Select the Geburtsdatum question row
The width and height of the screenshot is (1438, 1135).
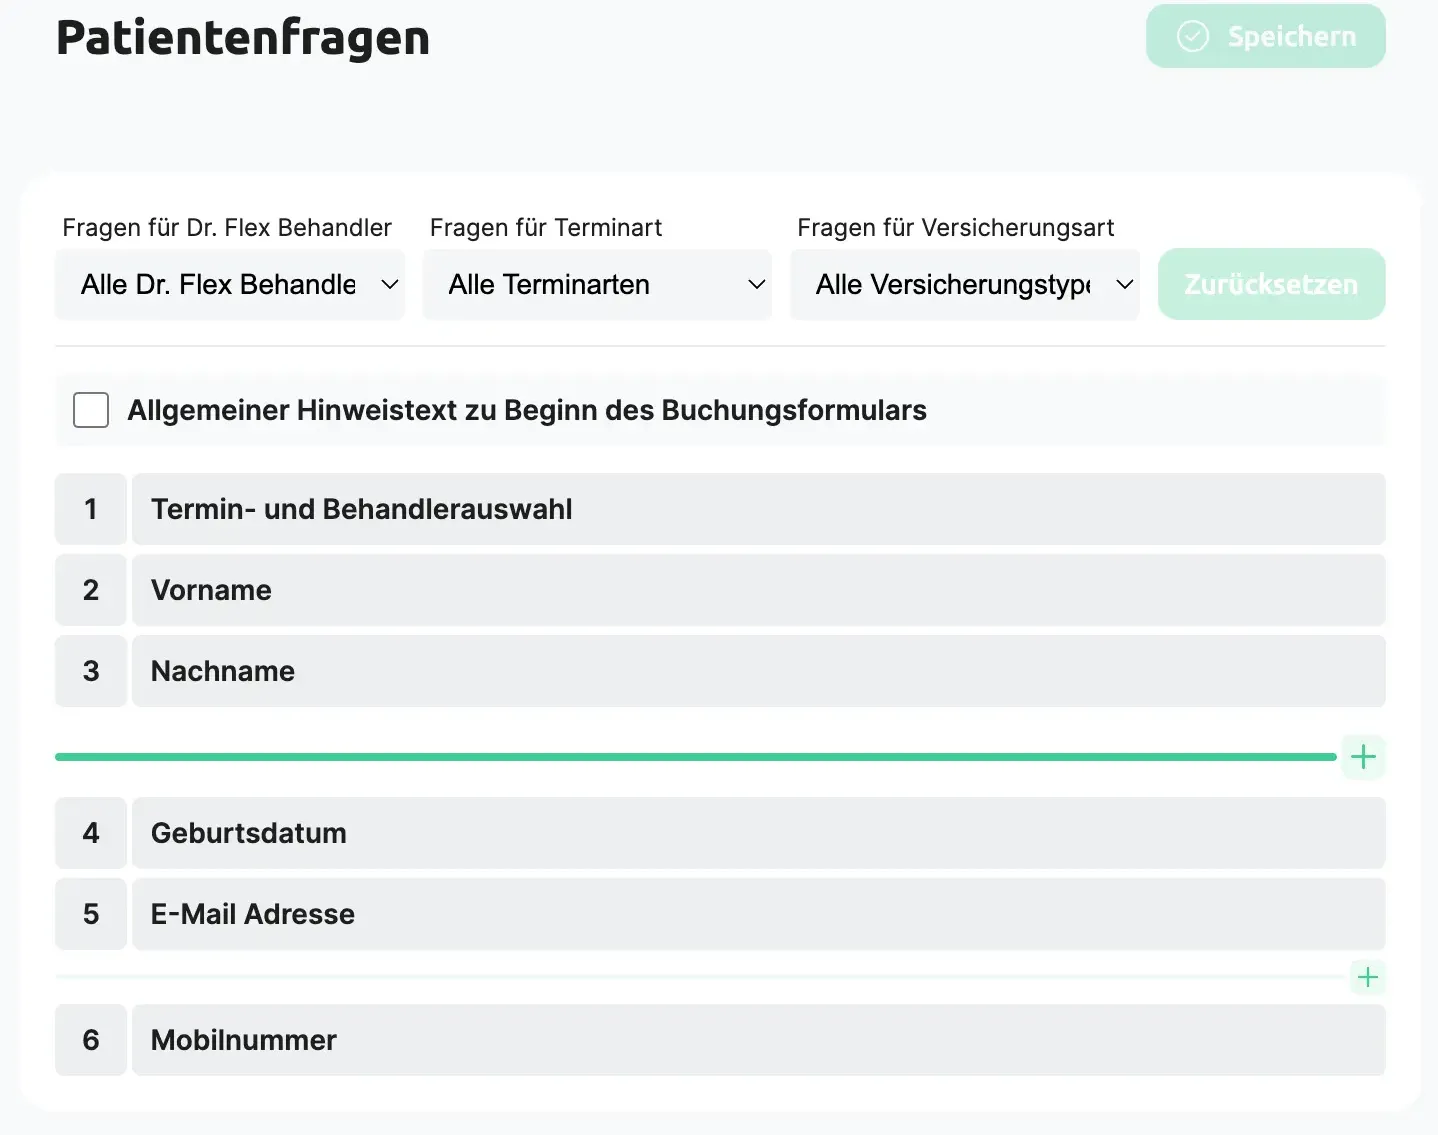tap(759, 833)
